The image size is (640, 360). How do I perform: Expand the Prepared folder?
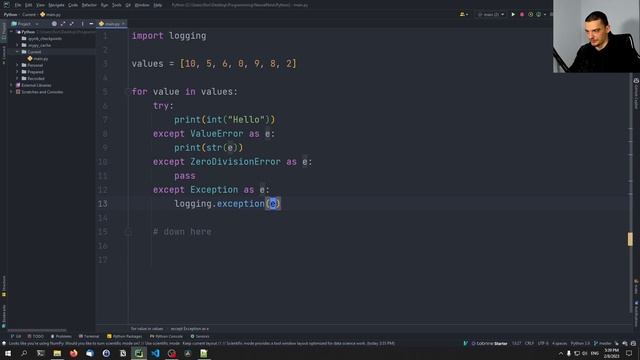(x=17, y=72)
